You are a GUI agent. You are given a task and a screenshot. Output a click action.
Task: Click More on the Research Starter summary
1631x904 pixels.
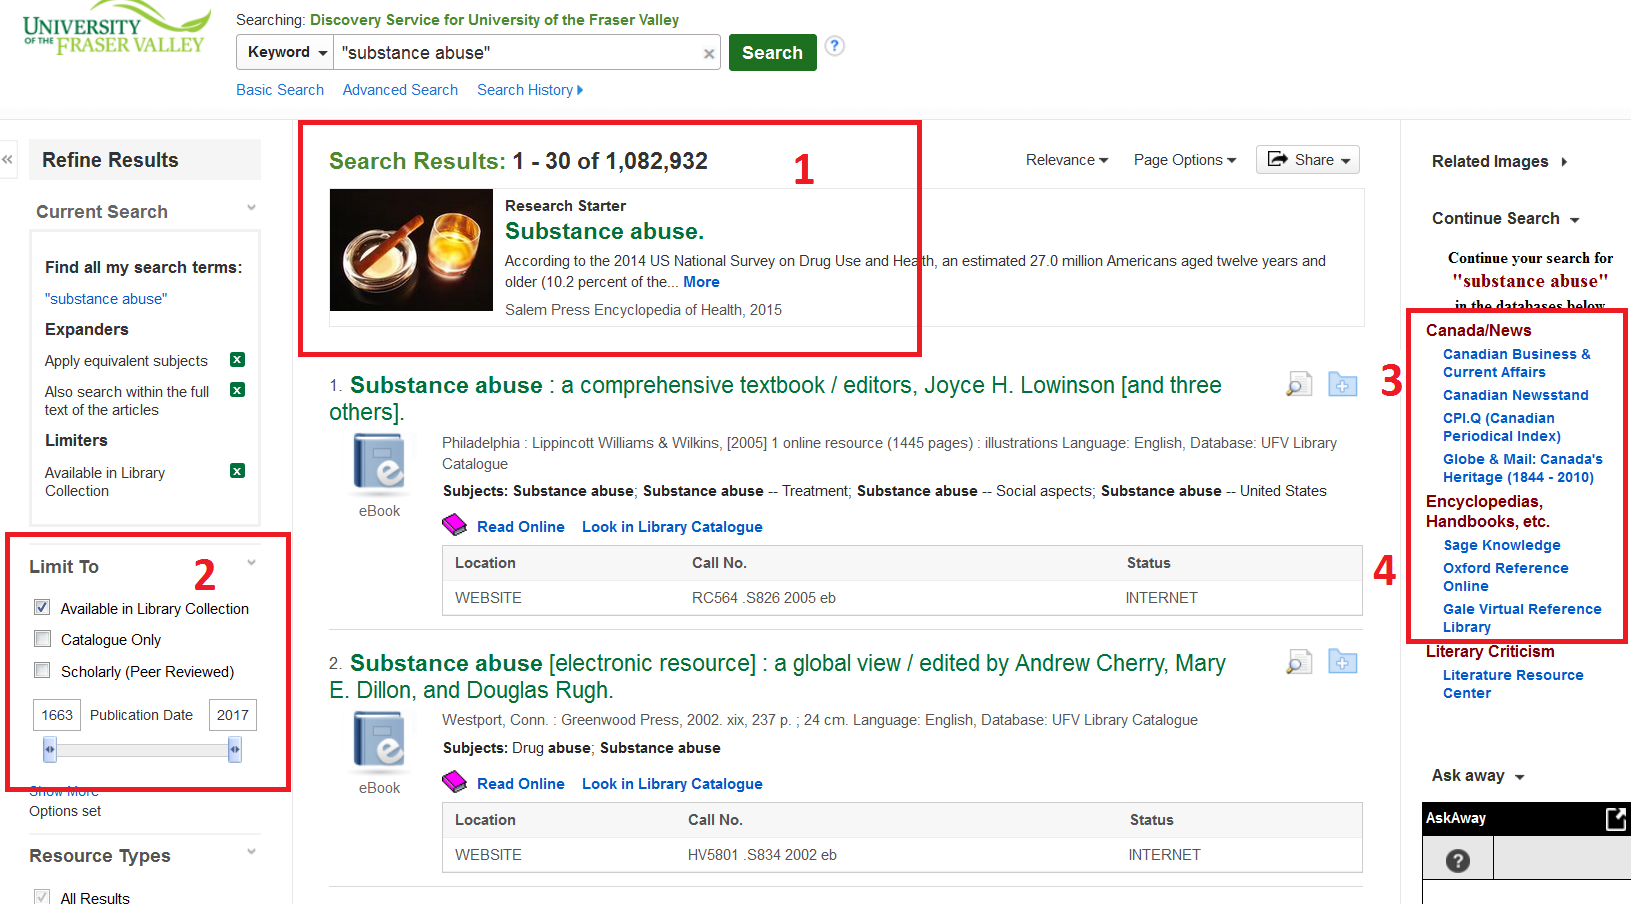701,282
